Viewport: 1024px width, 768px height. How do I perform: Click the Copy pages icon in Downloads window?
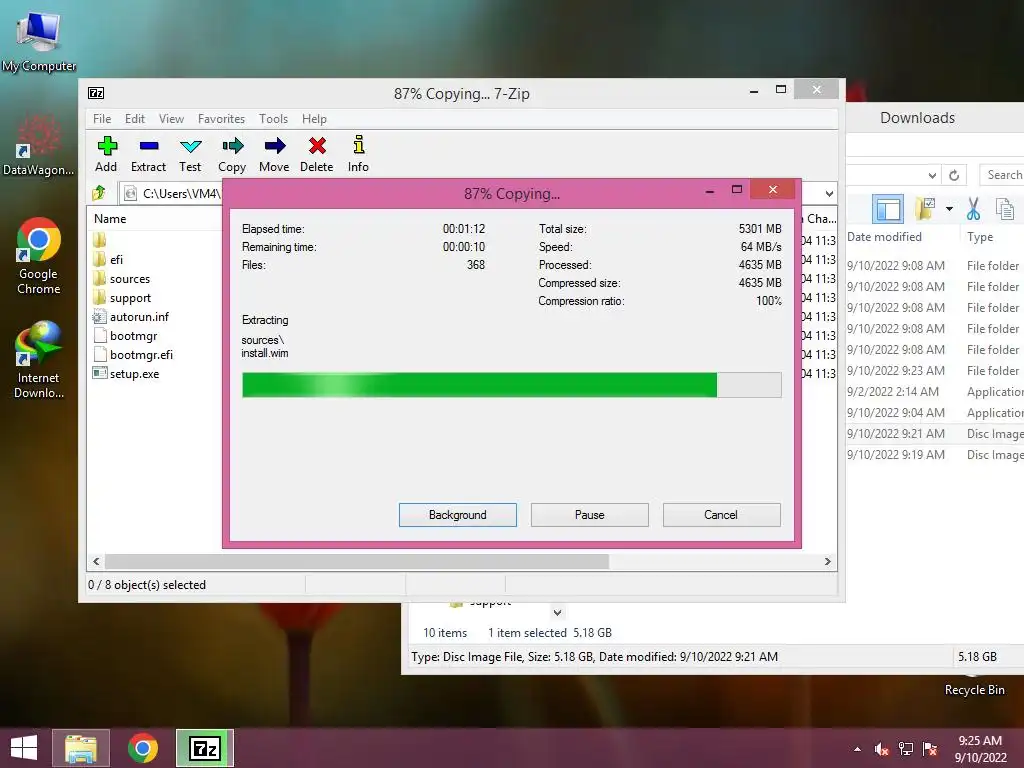point(1005,209)
